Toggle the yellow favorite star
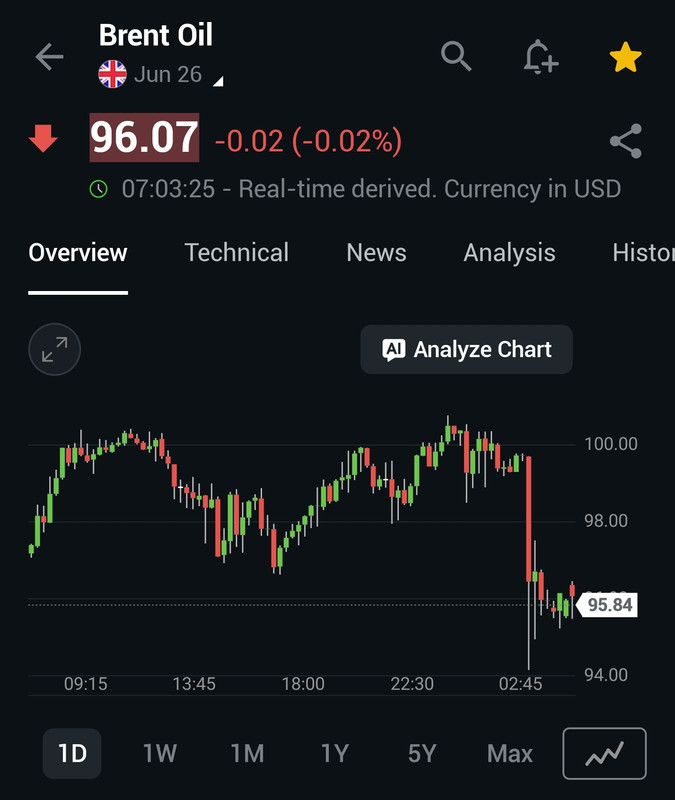Screen dimensions: 675x800 [x=626, y=57]
